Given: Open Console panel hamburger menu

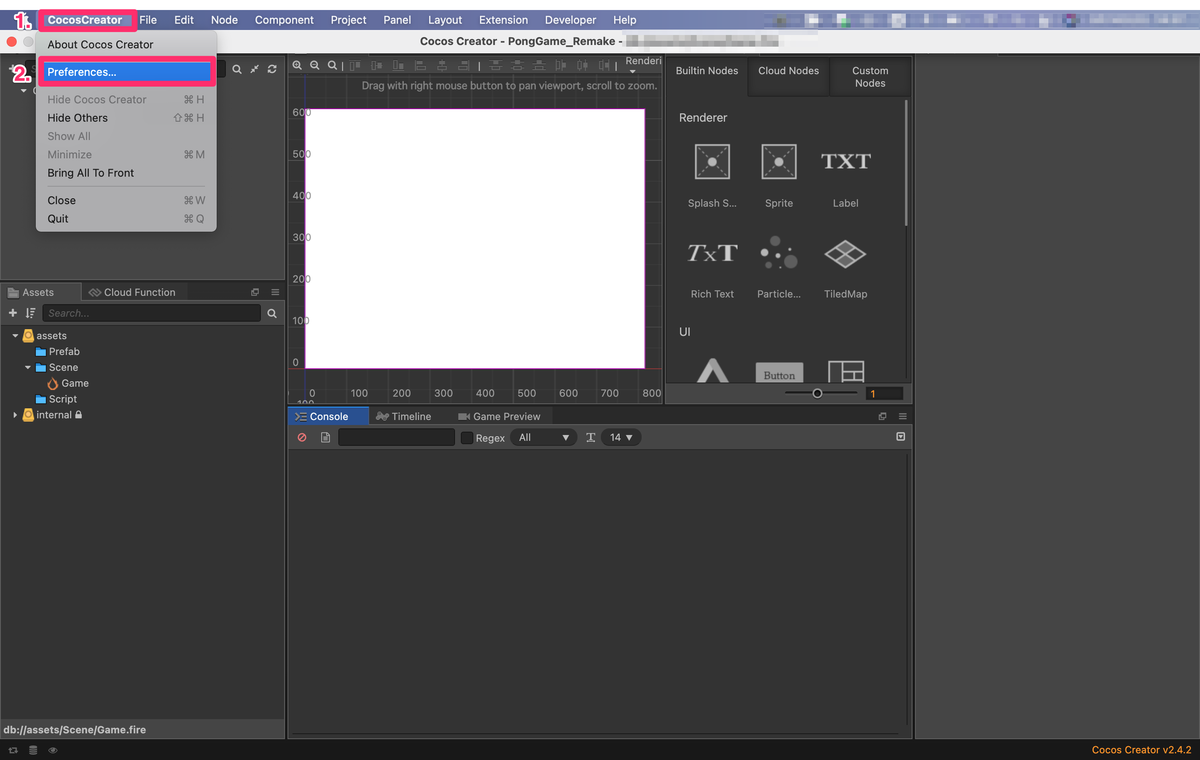Looking at the screenshot, I should tap(902, 416).
